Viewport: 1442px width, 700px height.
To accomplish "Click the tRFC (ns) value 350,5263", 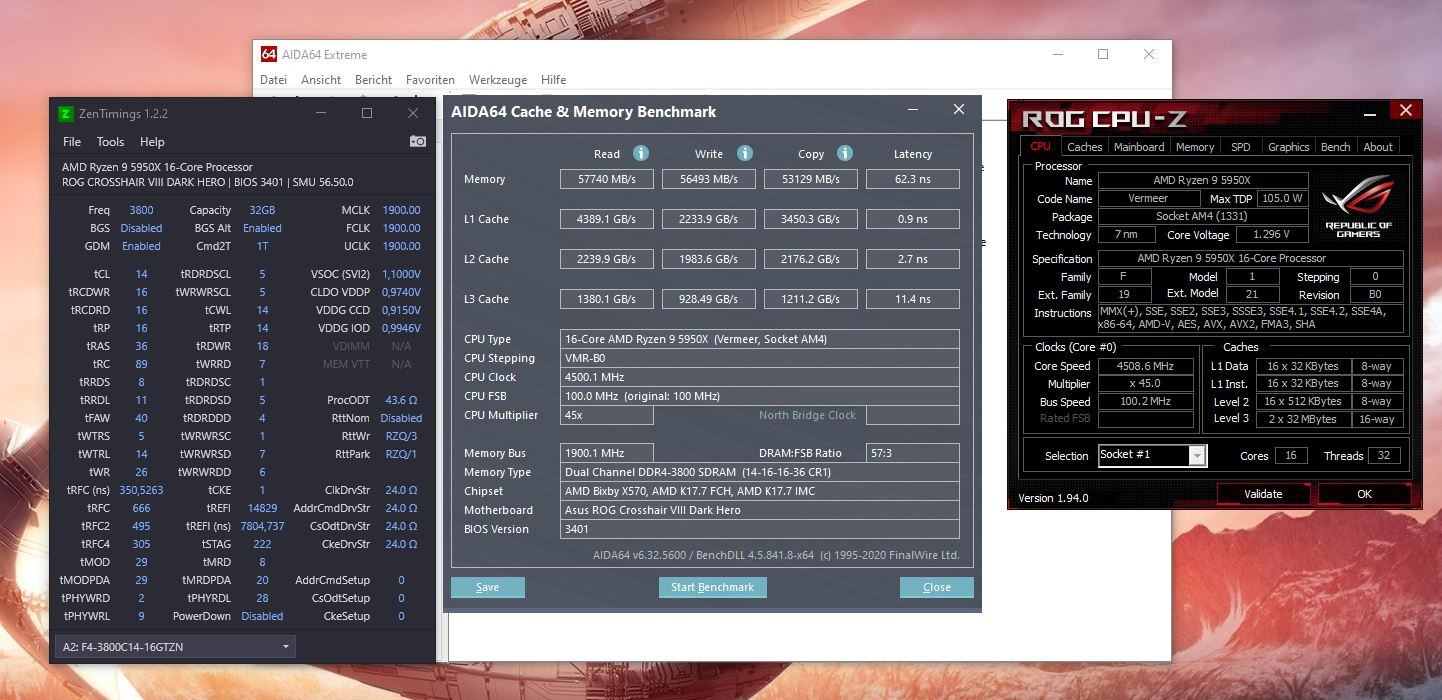I will pyautogui.click(x=141, y=490).
